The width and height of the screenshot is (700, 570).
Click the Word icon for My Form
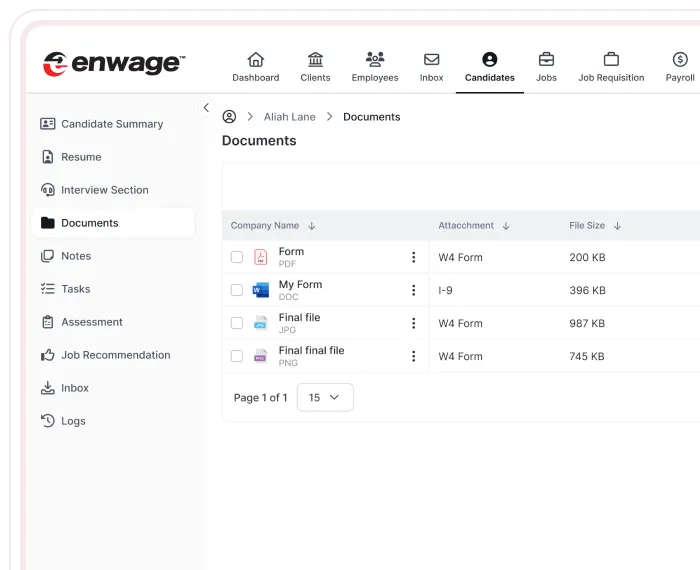[x=261, y=290]
